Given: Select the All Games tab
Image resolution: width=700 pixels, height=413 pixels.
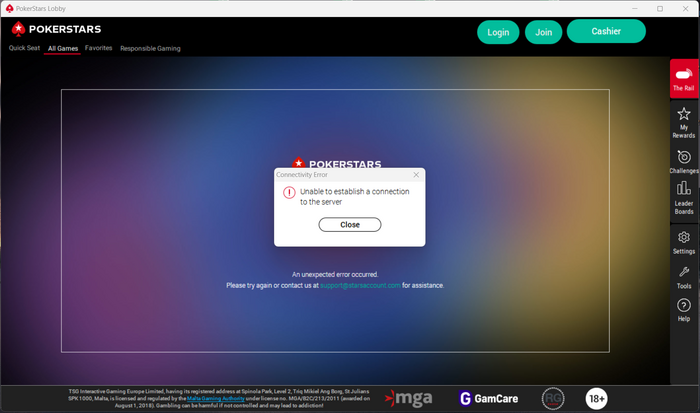Looking at the screenshot, I should click(x=62, y=48).
